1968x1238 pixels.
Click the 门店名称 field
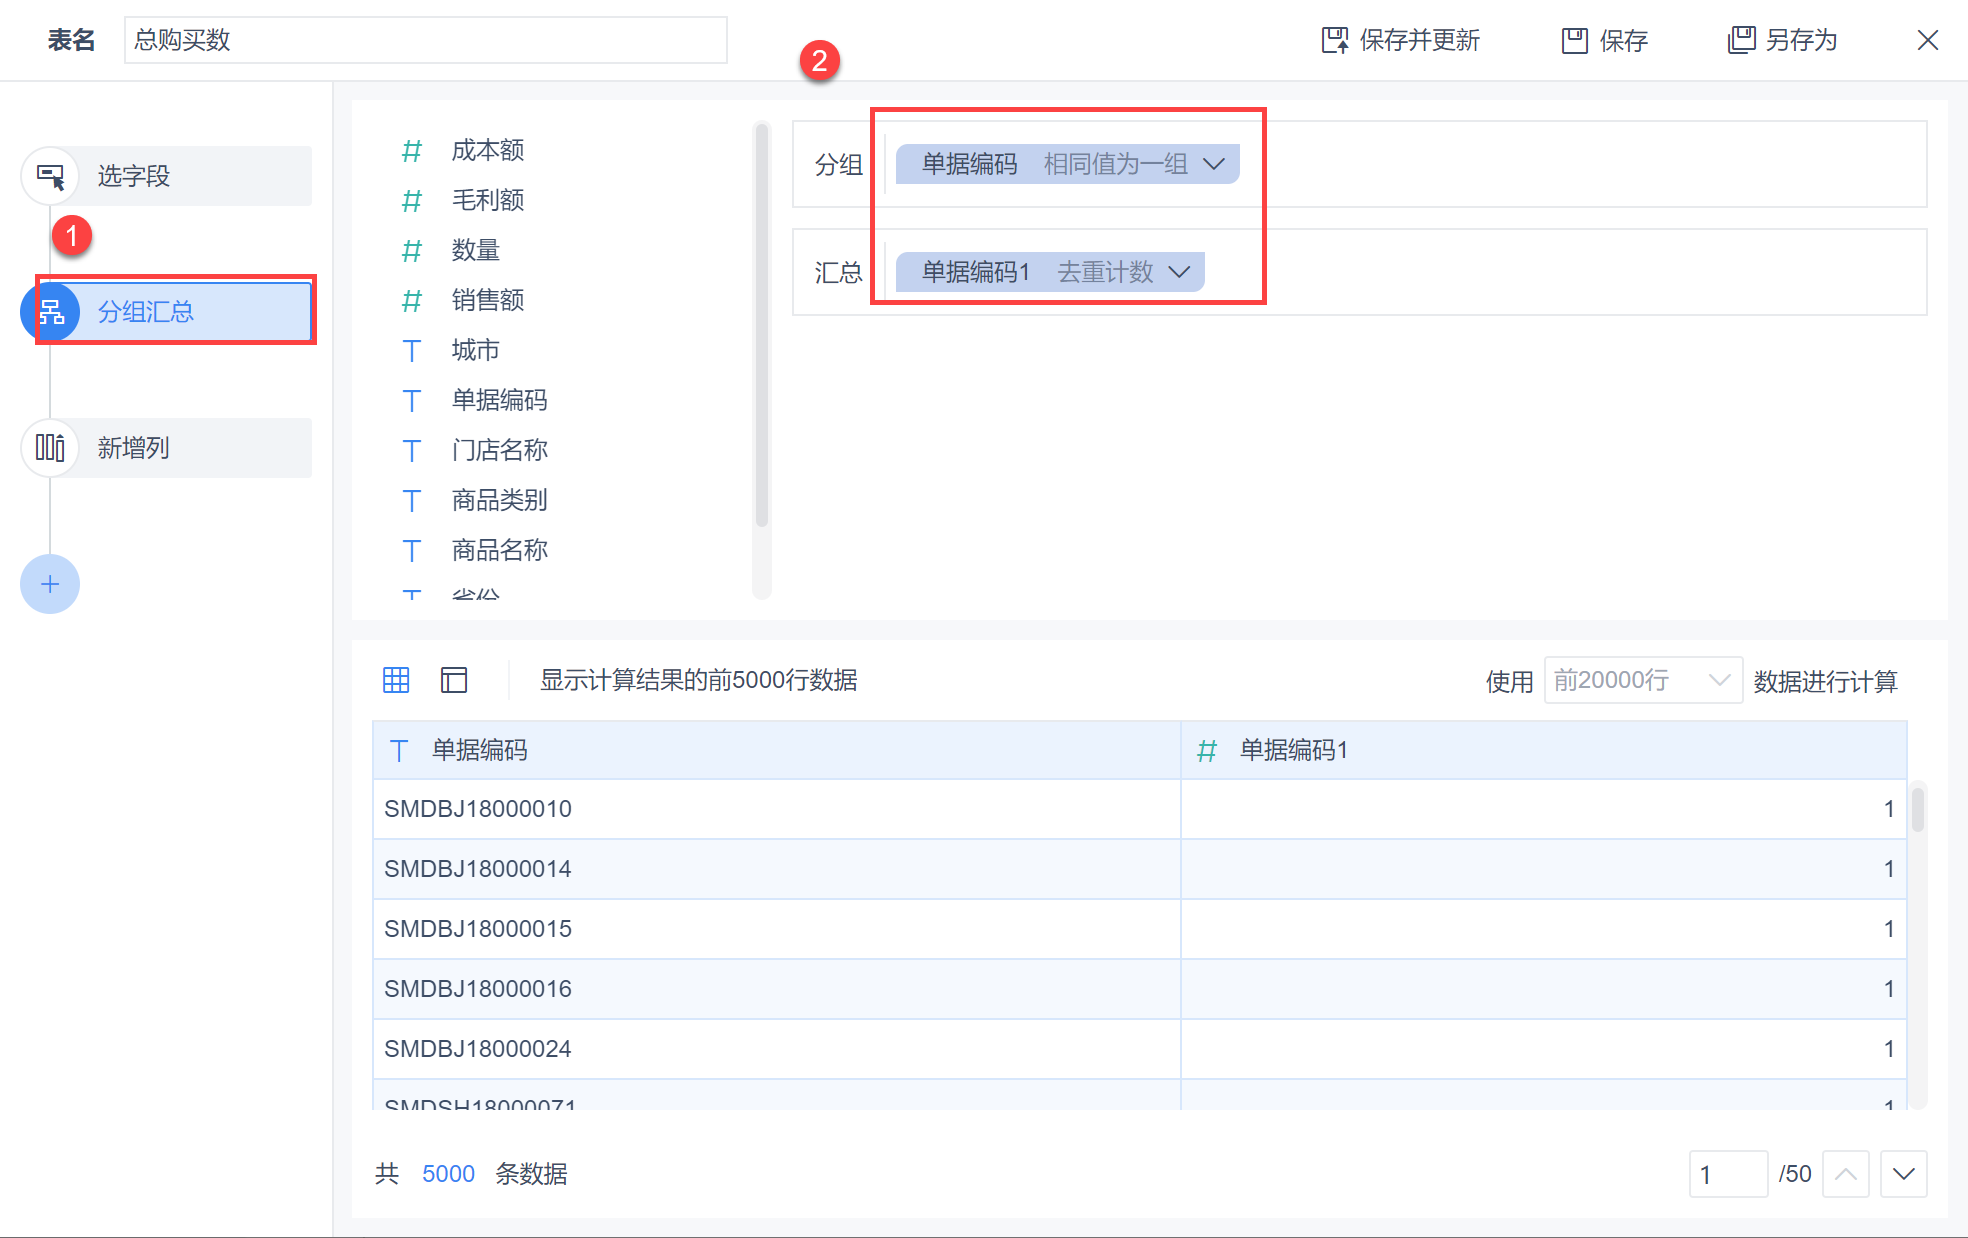point(499,450)
